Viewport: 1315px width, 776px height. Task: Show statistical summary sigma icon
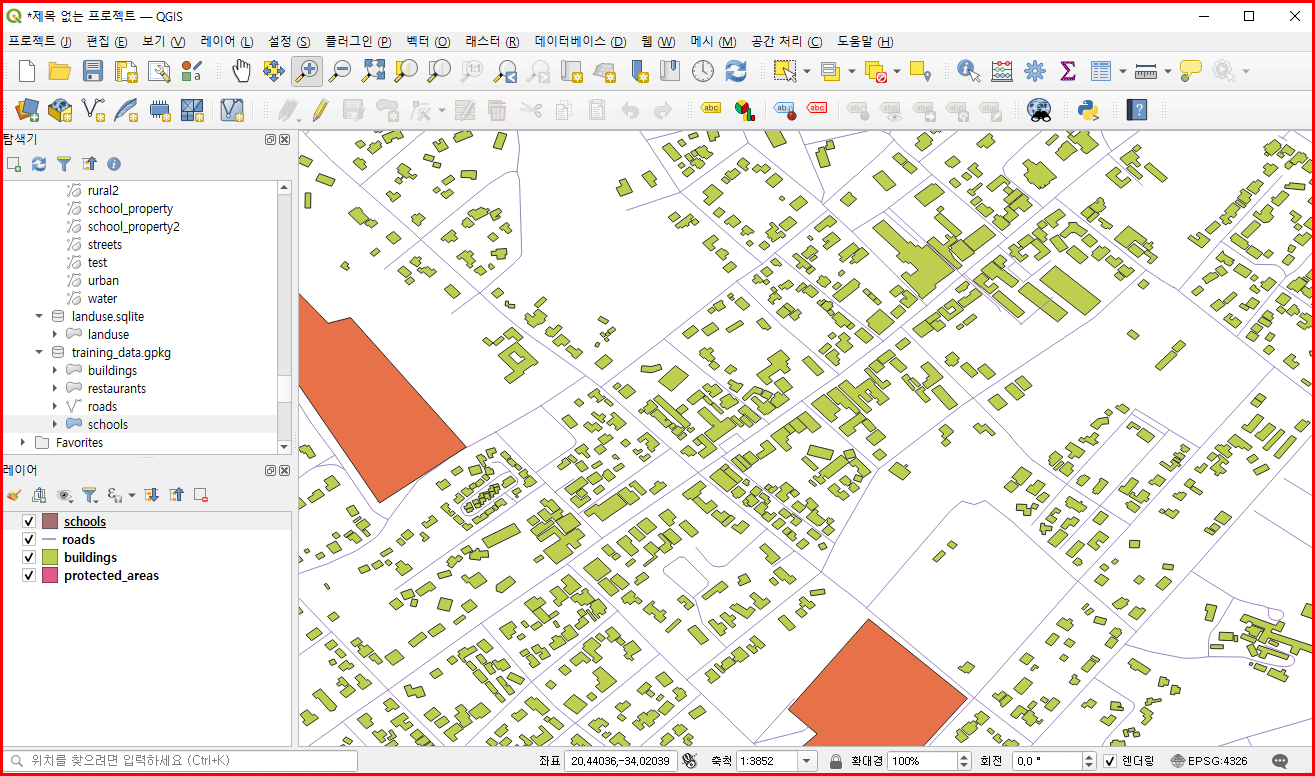[1067, 71]
